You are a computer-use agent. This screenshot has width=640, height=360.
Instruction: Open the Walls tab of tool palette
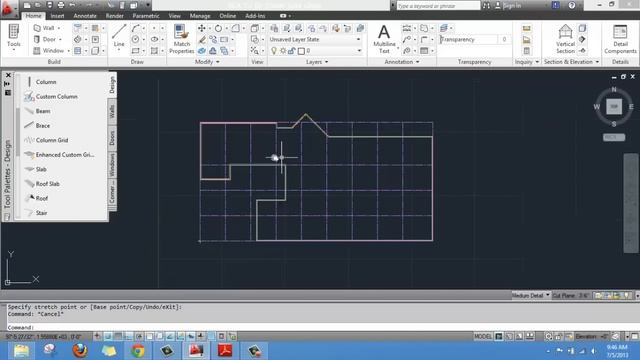[112, 111]
